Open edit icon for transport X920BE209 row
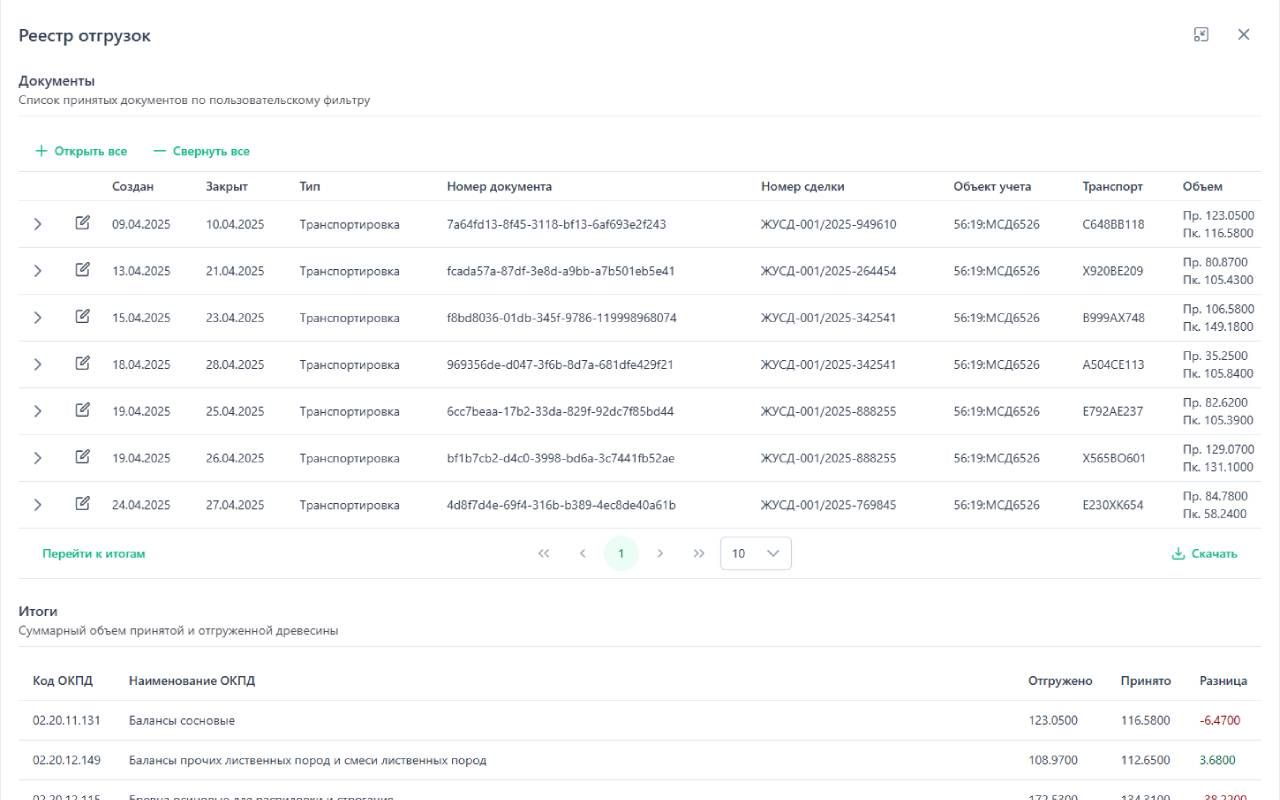1280x800 pixels. tap(83, 270)
